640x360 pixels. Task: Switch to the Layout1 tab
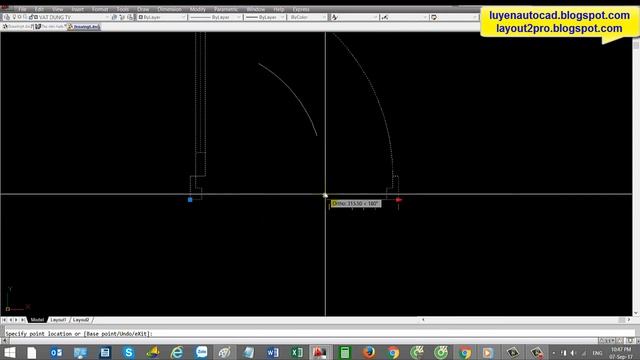(x=58, y=320)
